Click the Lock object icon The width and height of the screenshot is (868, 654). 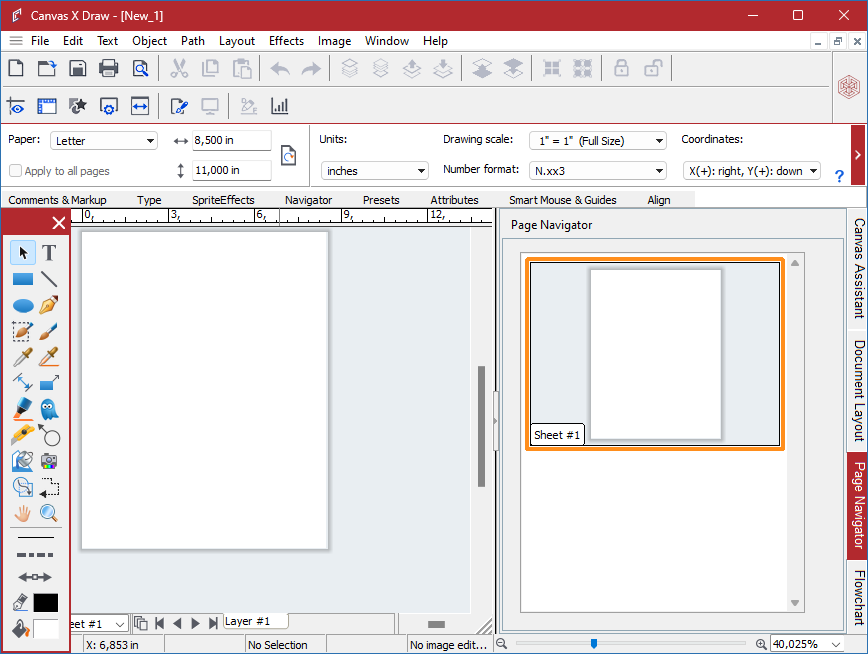point(621,69)
